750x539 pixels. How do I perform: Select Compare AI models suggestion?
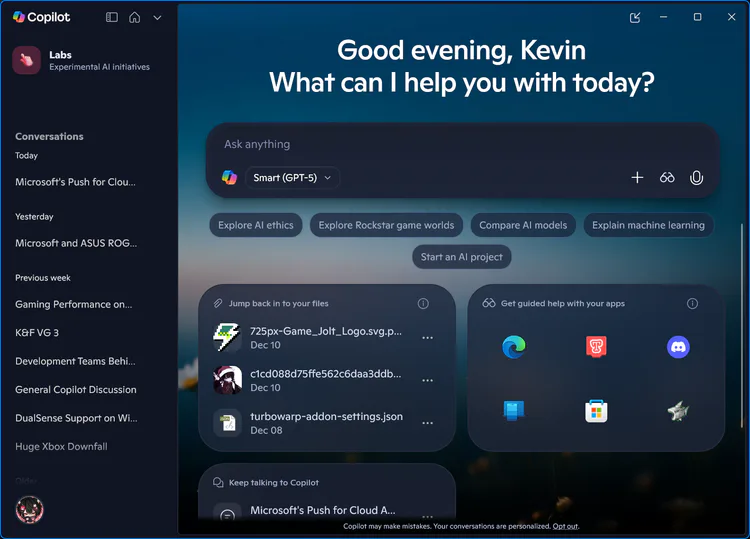coord(523,225)
